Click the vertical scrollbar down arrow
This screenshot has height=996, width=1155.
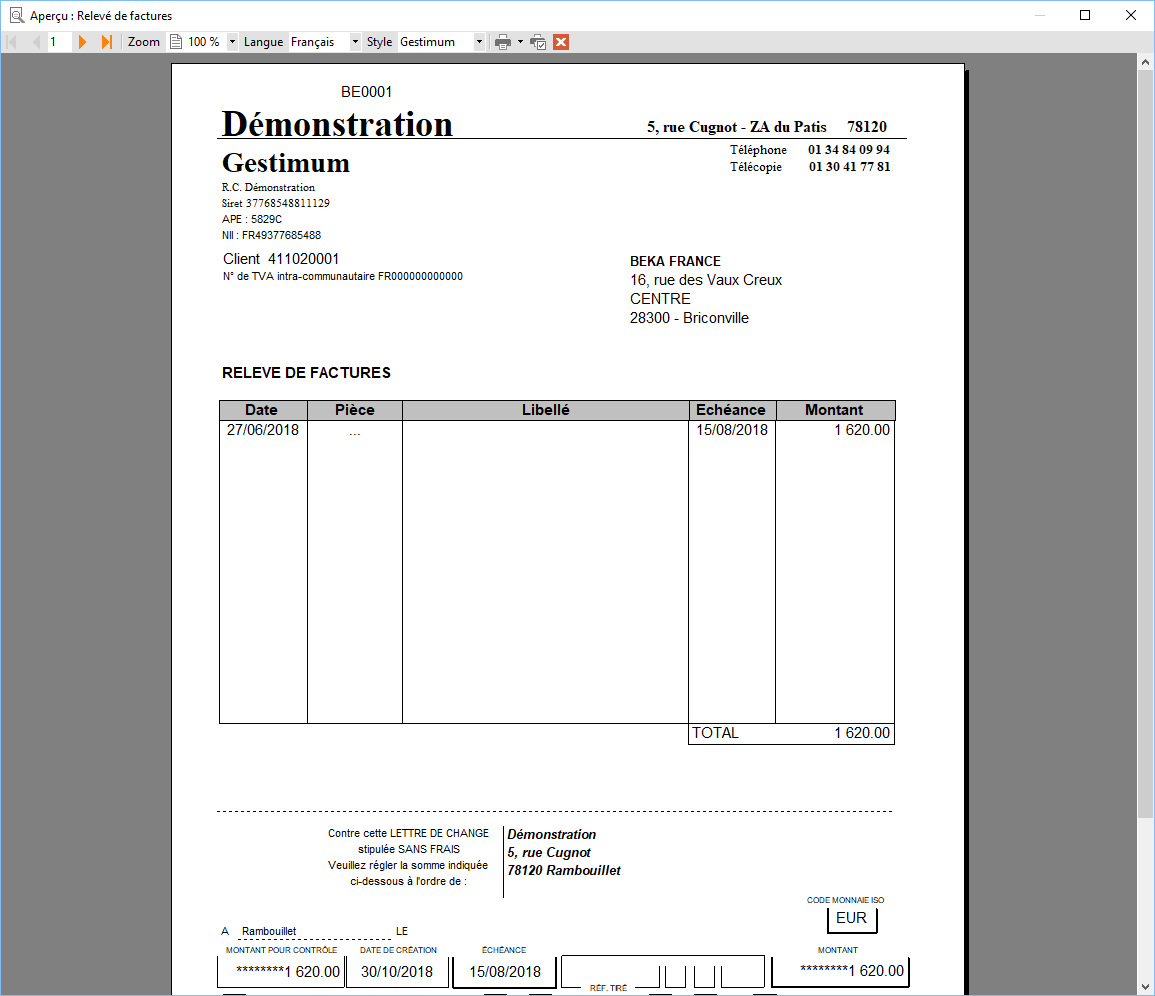tap(1145, 986)
